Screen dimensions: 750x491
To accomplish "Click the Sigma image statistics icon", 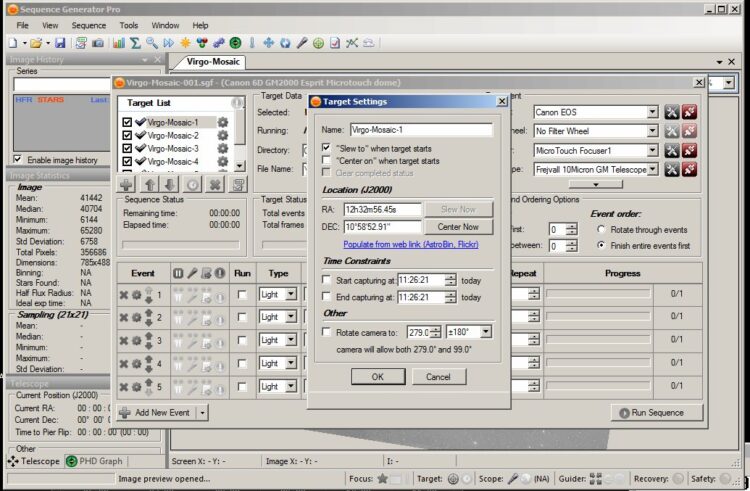I will [135, 43].
